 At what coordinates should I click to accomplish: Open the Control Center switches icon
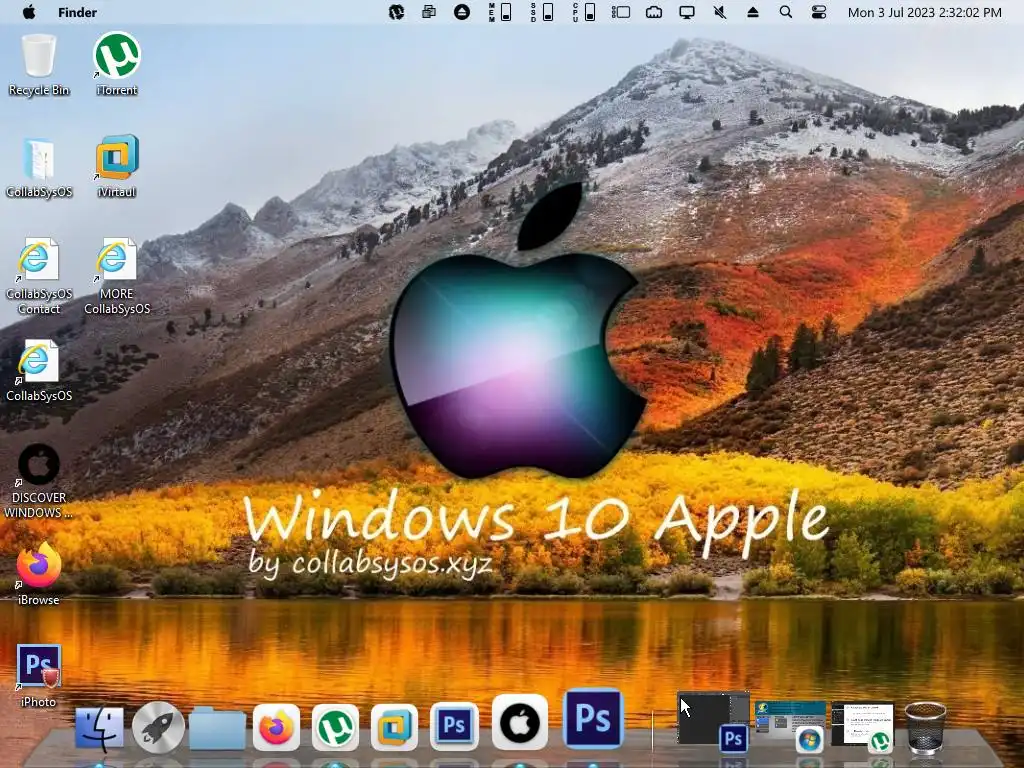pos(819,12)
